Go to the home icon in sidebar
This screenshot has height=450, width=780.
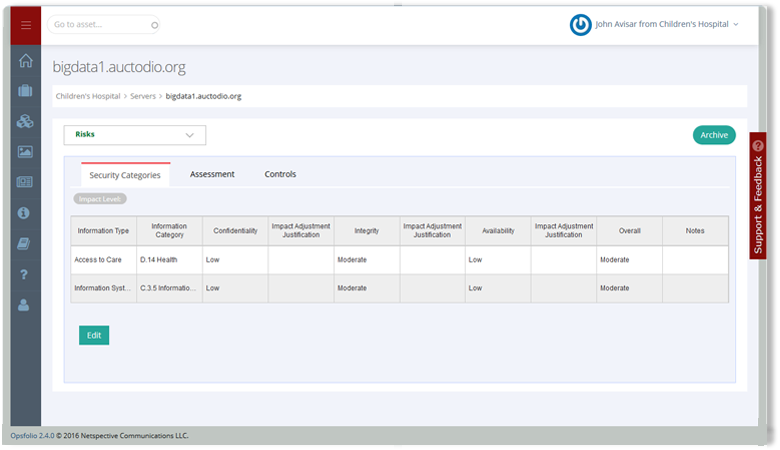coord(26,60)
